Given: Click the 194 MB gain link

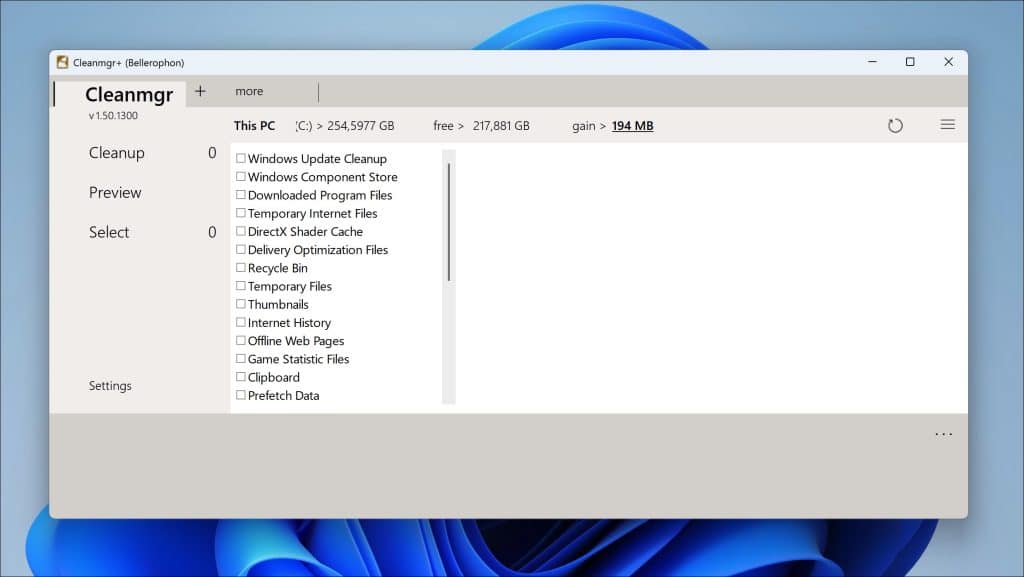Looking at the screenshot, I should click(x=632, y=126).
